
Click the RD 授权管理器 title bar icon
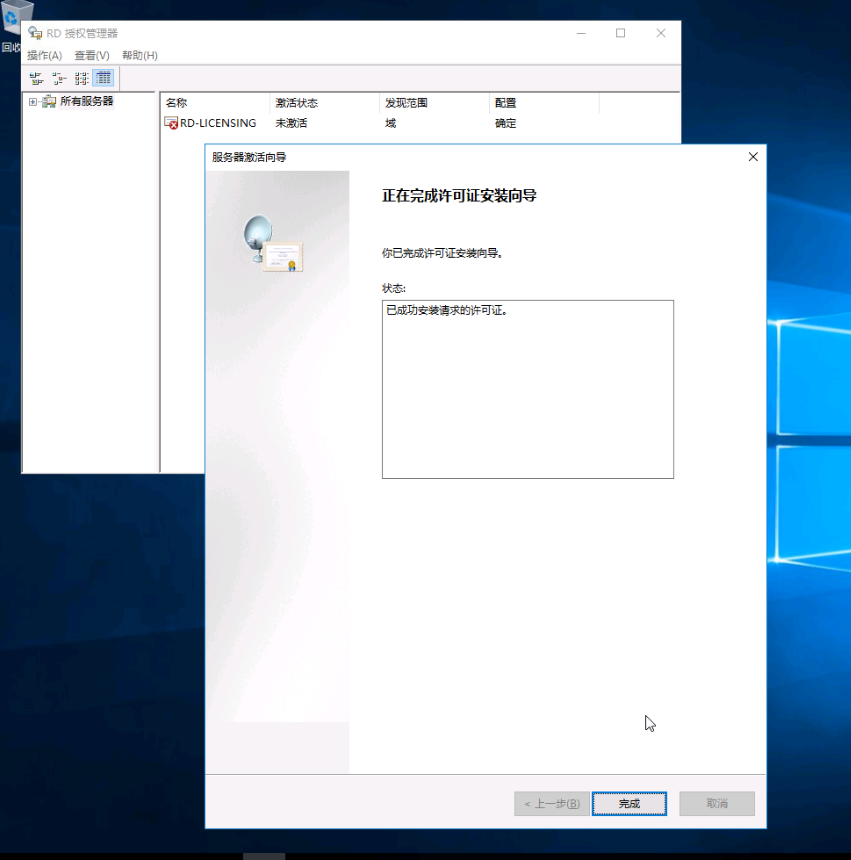[x=35, y=33]
